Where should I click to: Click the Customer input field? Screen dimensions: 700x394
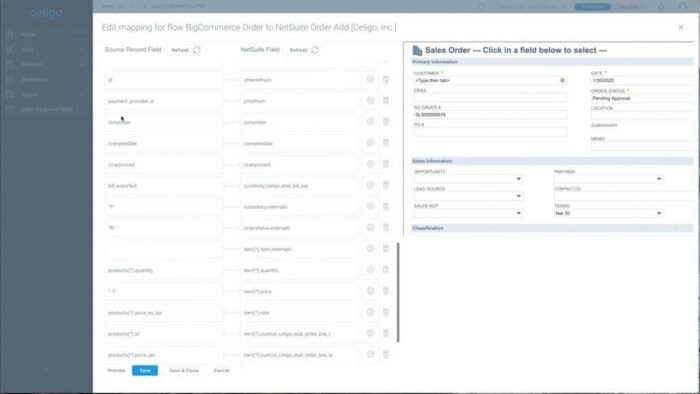click(490, 80)
